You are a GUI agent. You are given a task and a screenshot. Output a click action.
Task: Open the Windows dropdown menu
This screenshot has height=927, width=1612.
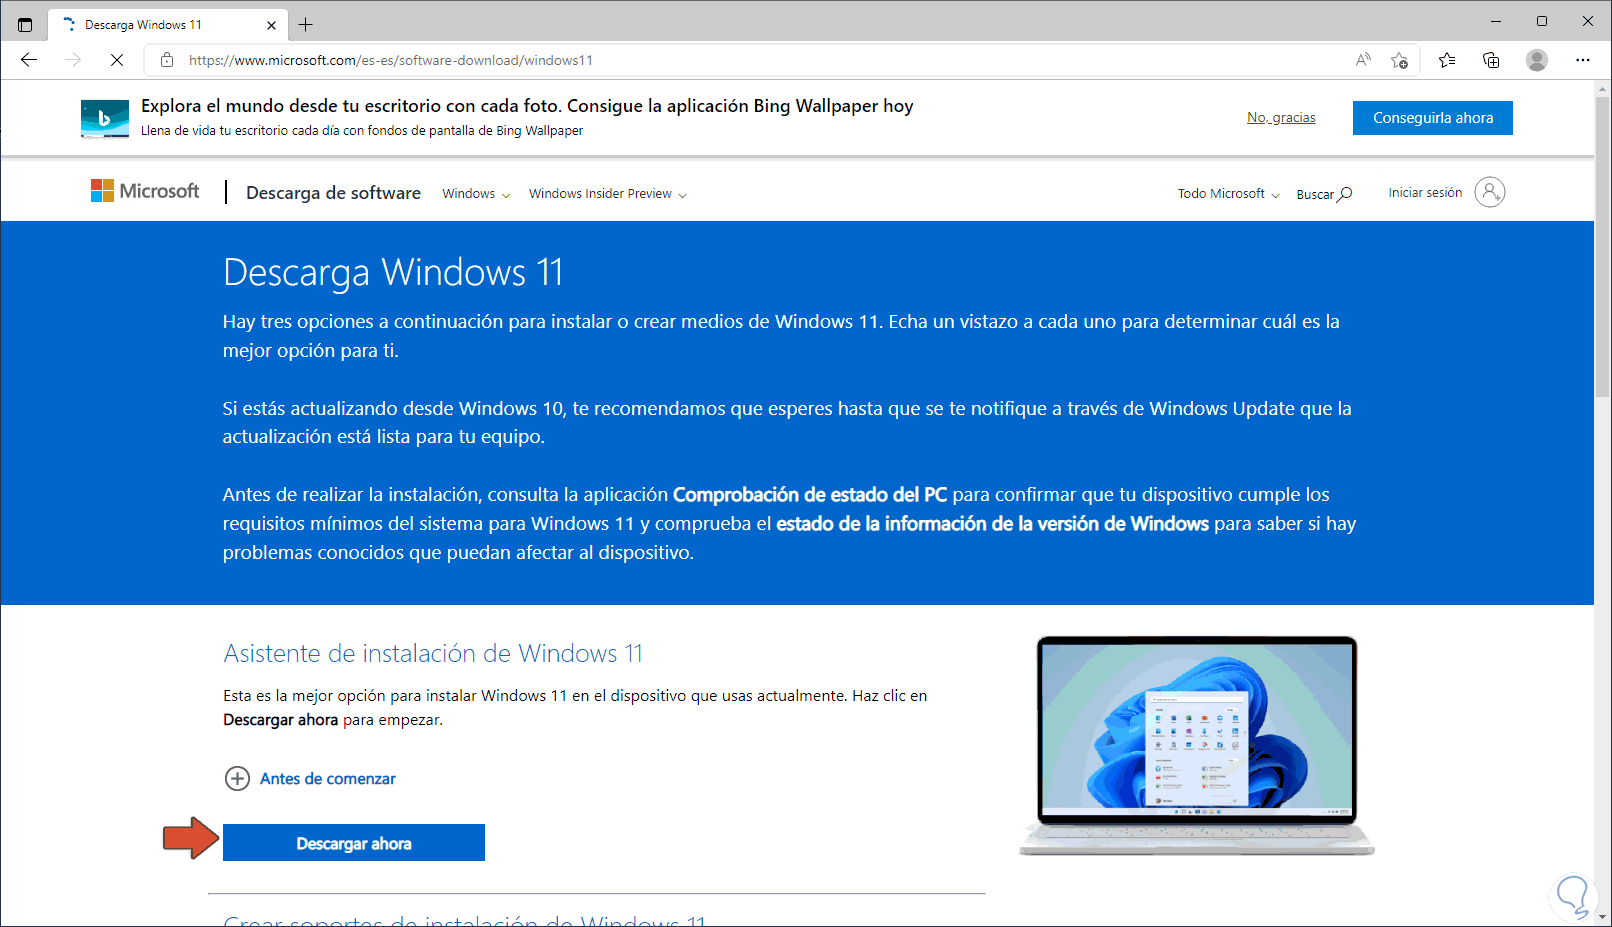476,194
